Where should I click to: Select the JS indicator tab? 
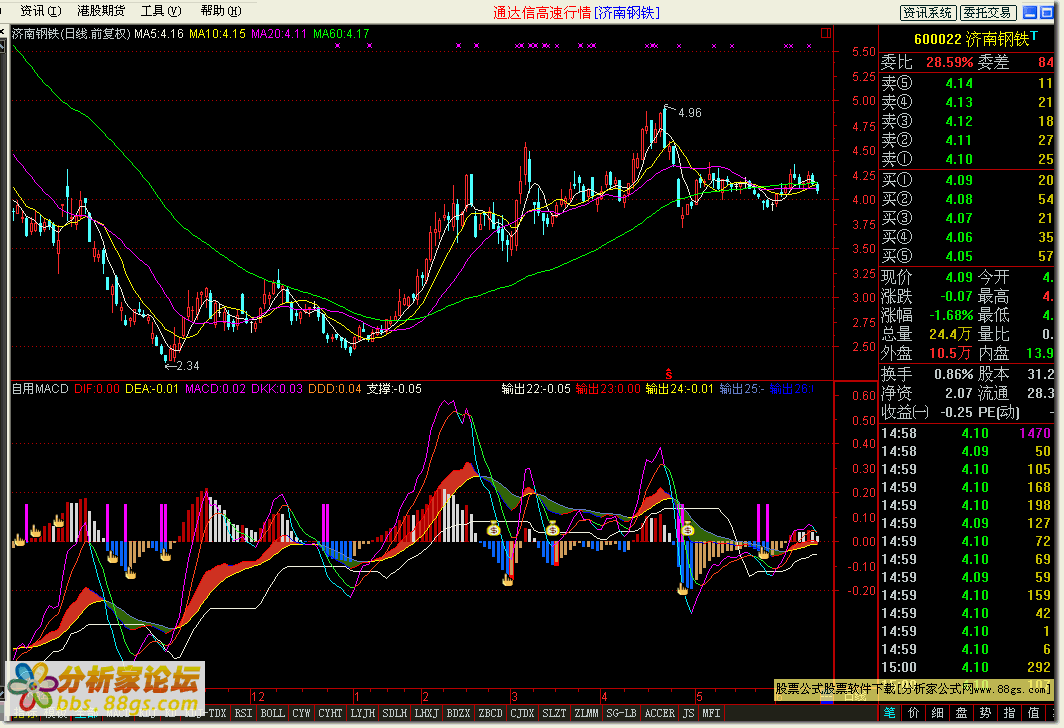click(x=689, y=713)
